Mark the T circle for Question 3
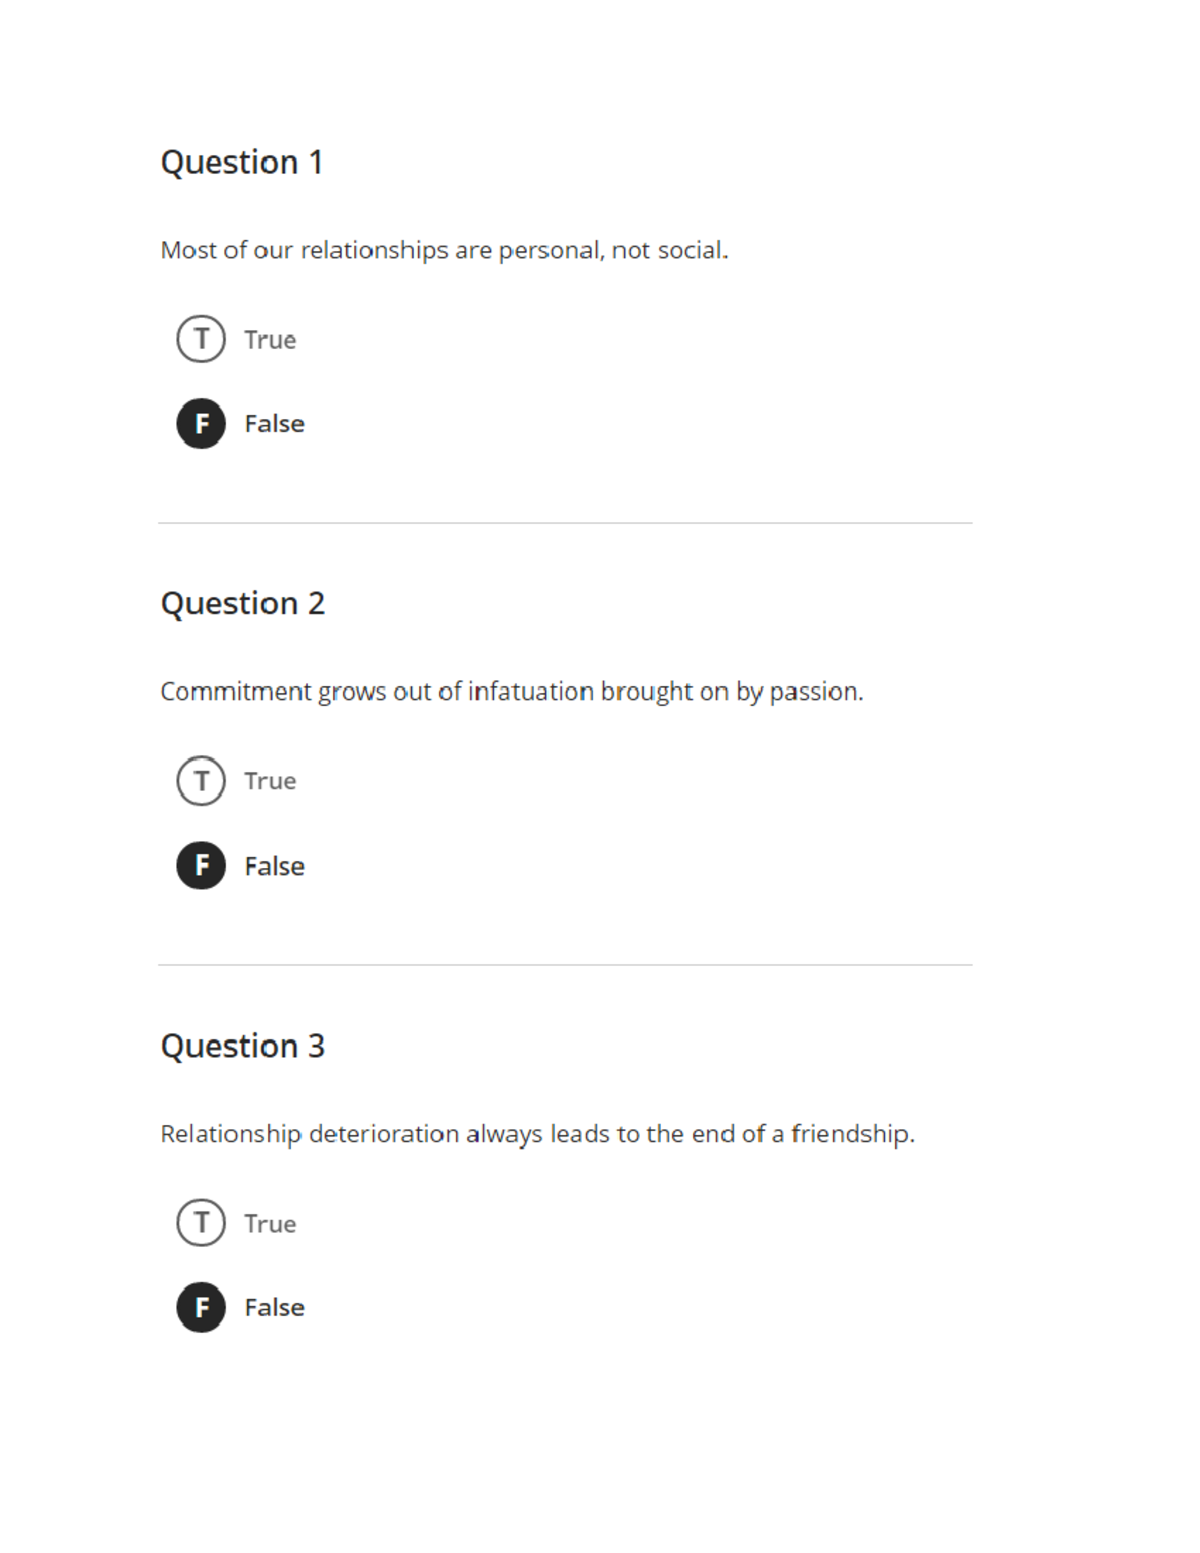Image resolution: width=1200 pixels, height=1553 pixels. [201, 1222]
